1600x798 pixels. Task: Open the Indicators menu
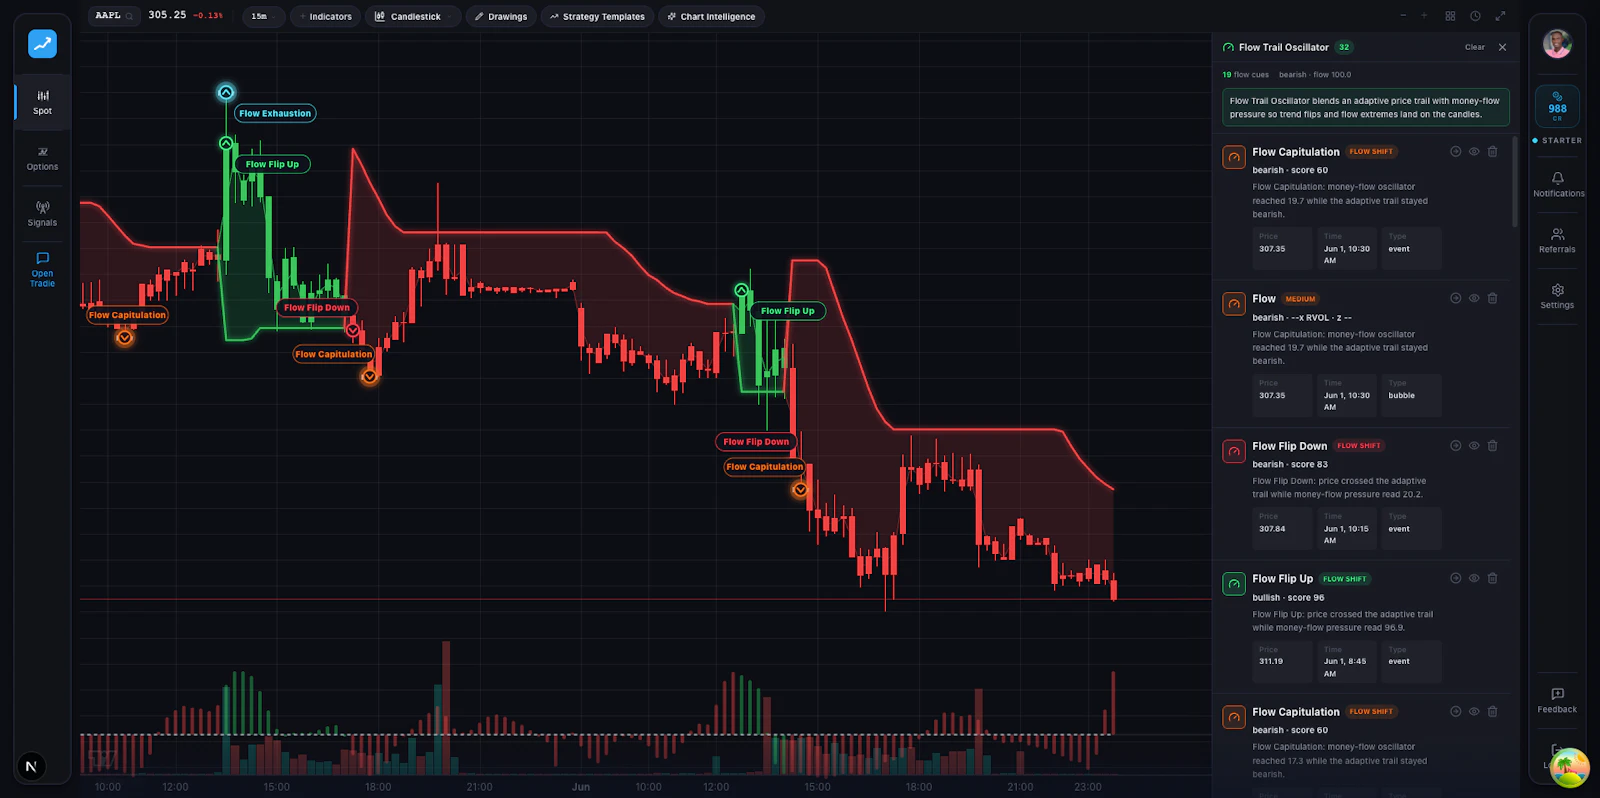(x=326, y=16)
